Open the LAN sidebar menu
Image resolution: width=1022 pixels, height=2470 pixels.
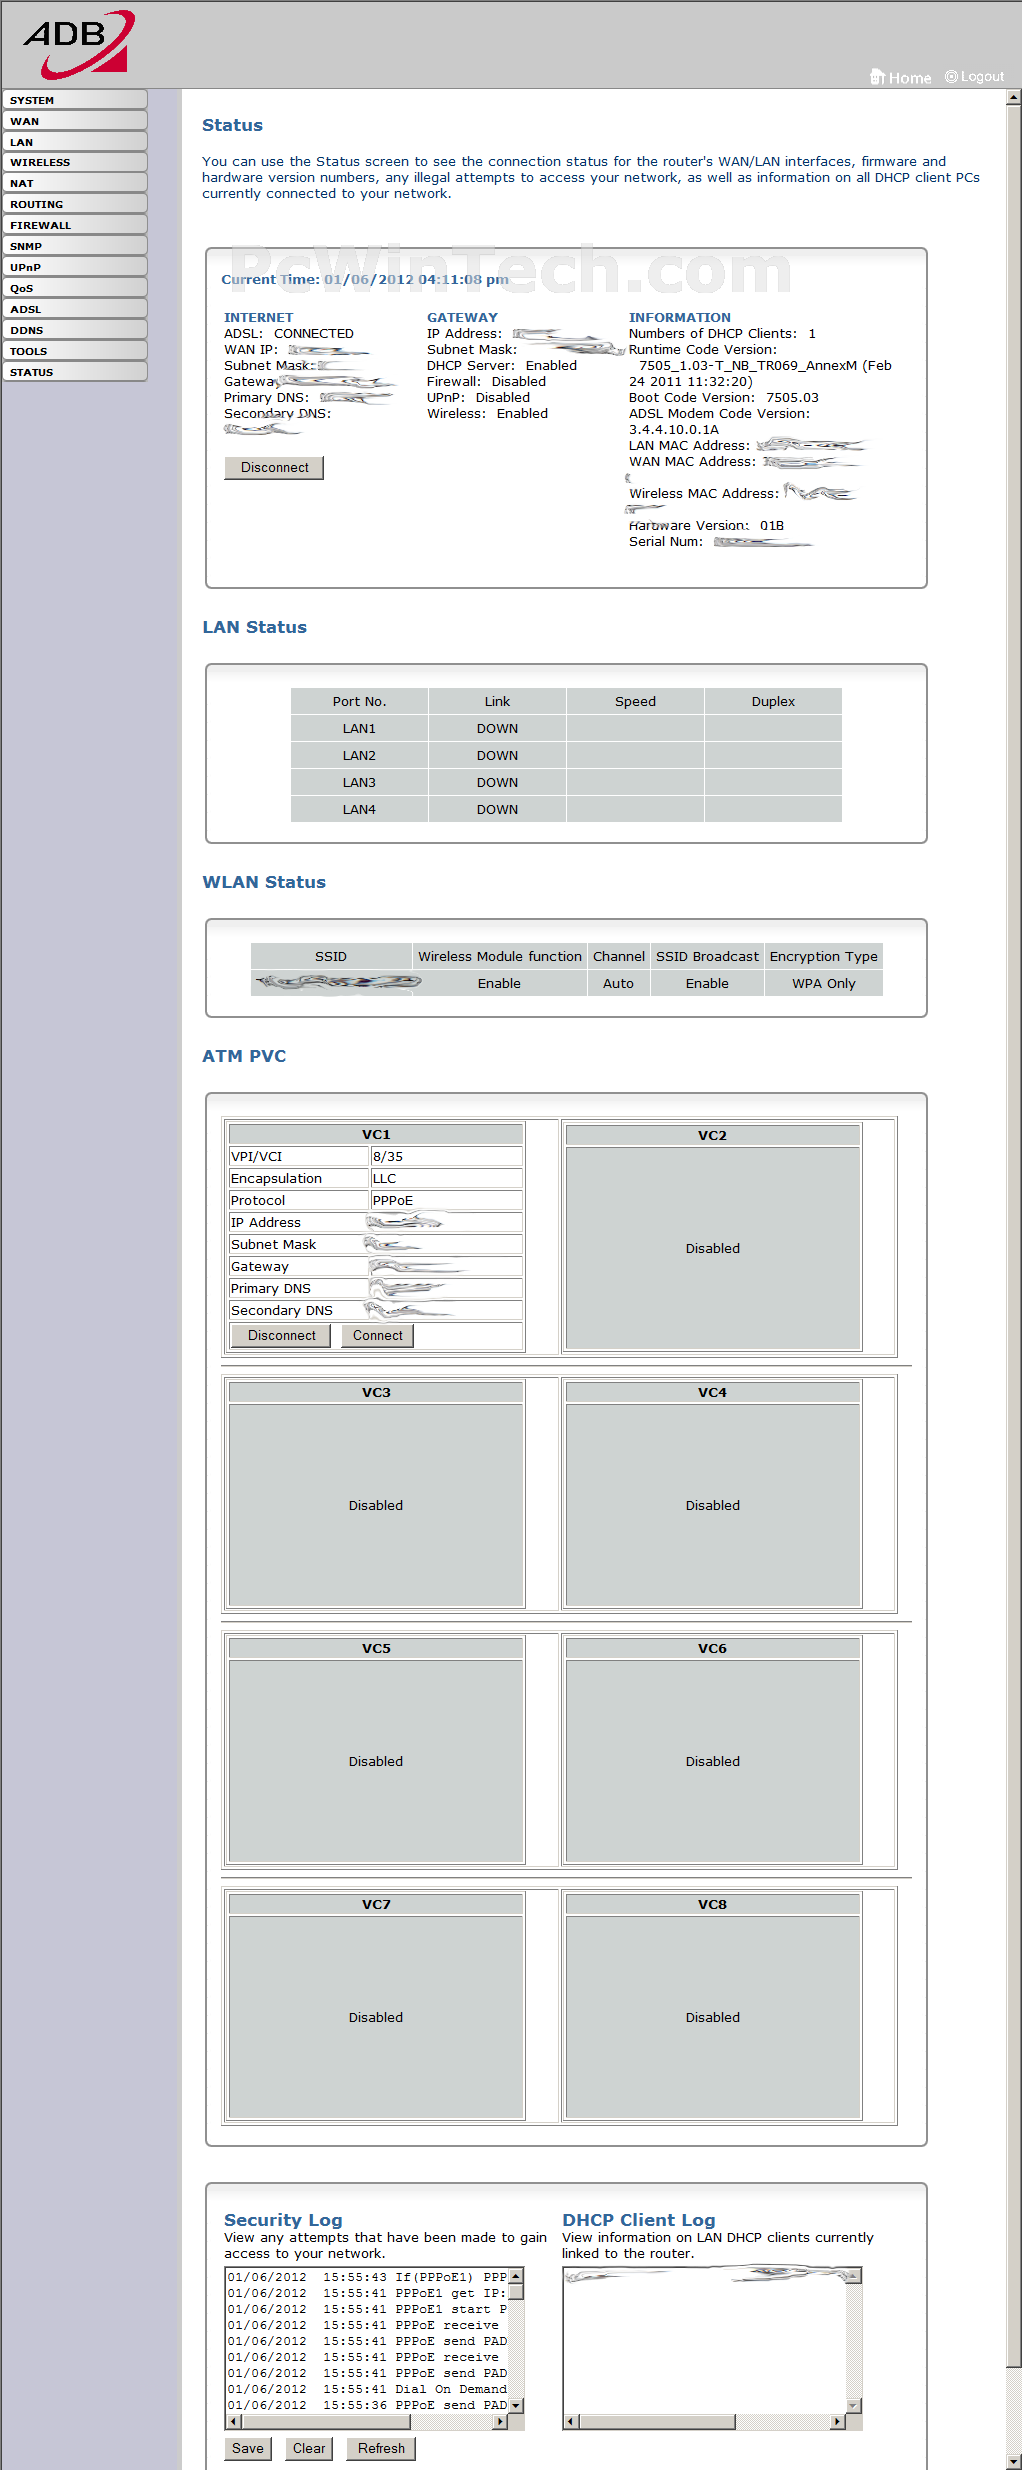tap(75, 142)
